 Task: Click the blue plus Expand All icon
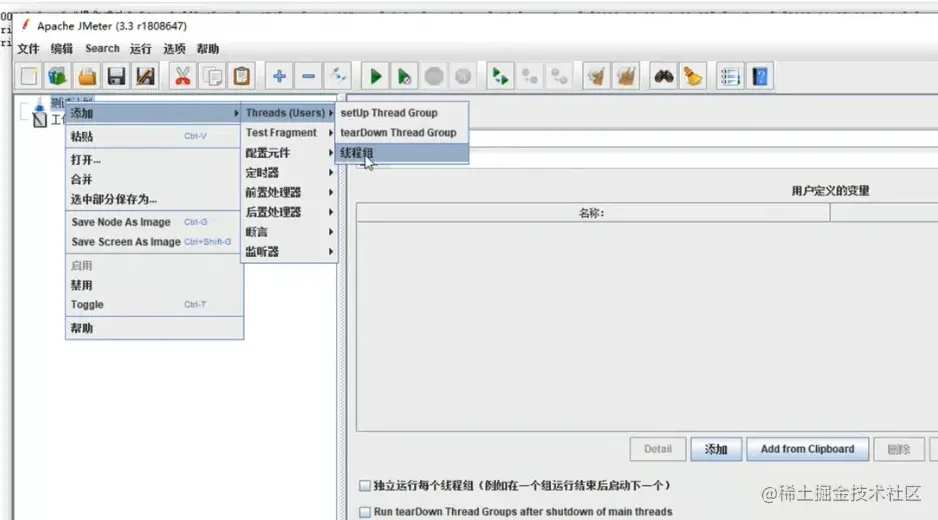tap(279, 77)
